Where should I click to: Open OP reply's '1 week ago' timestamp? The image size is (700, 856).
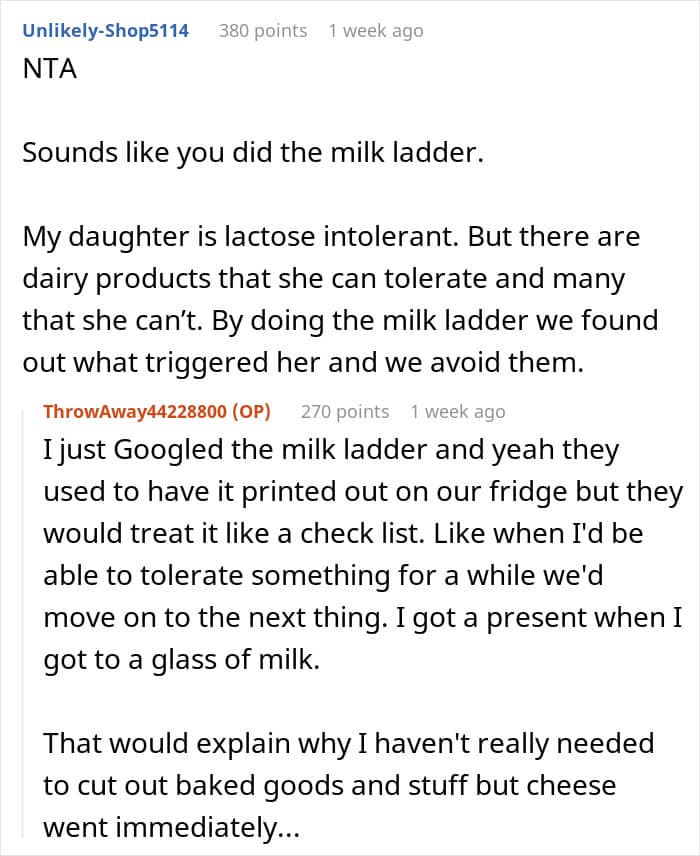[458, 412]
